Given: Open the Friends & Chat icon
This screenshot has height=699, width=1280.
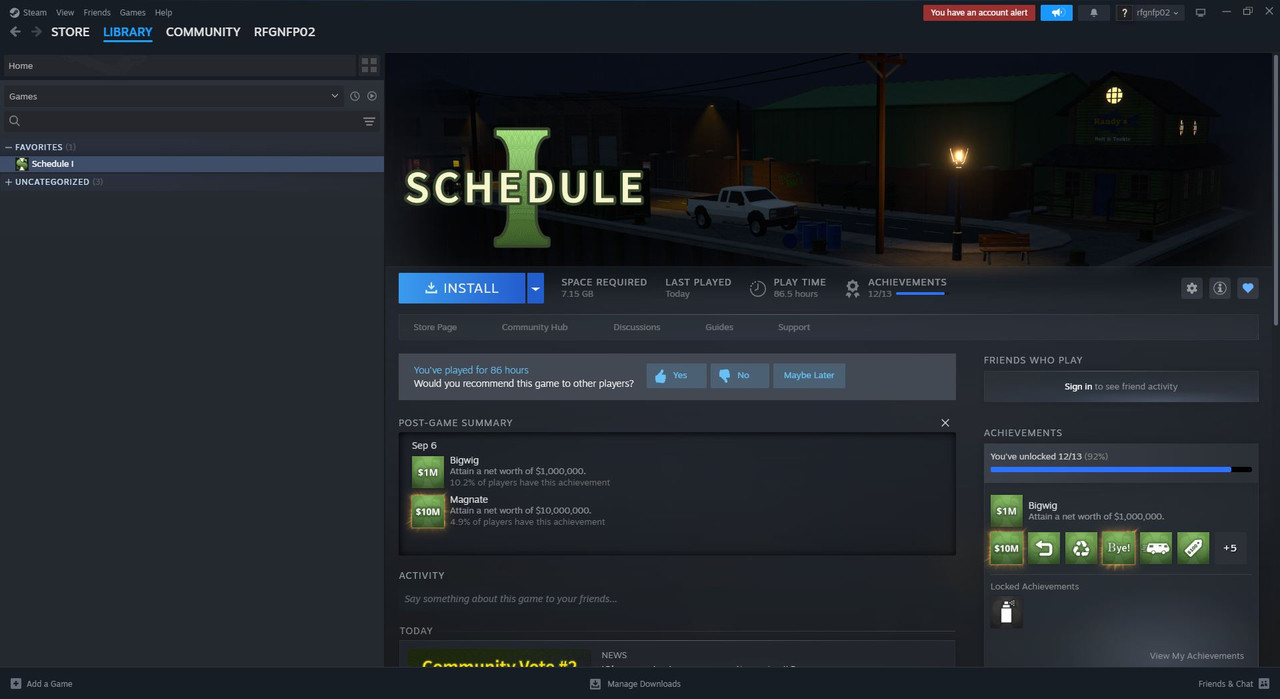Looking at the screenshot, I should tap(1264, 684).
